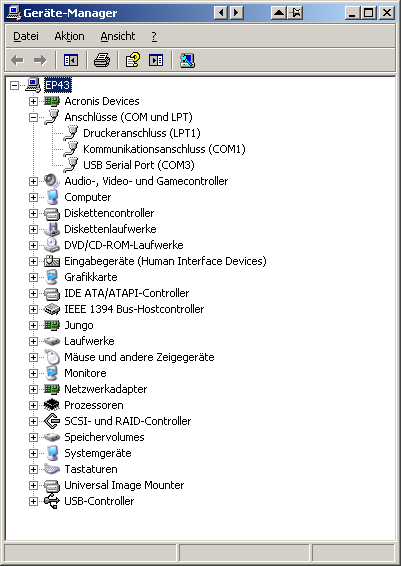This screenshot has width=401, height=566.
Task: Toggle the console tree pane toolbar icon
Action: point(71,60)
